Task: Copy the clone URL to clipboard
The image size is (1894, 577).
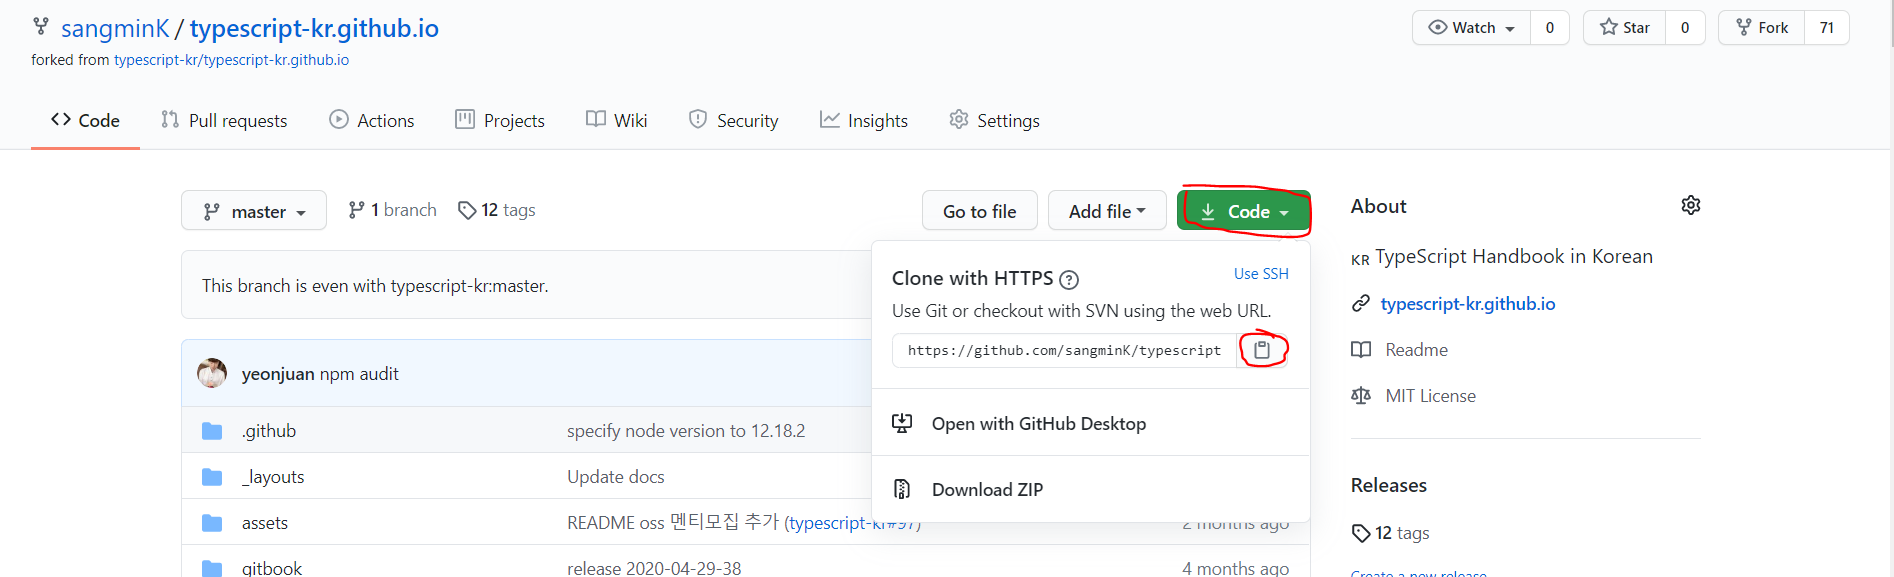Action: 1262,350
